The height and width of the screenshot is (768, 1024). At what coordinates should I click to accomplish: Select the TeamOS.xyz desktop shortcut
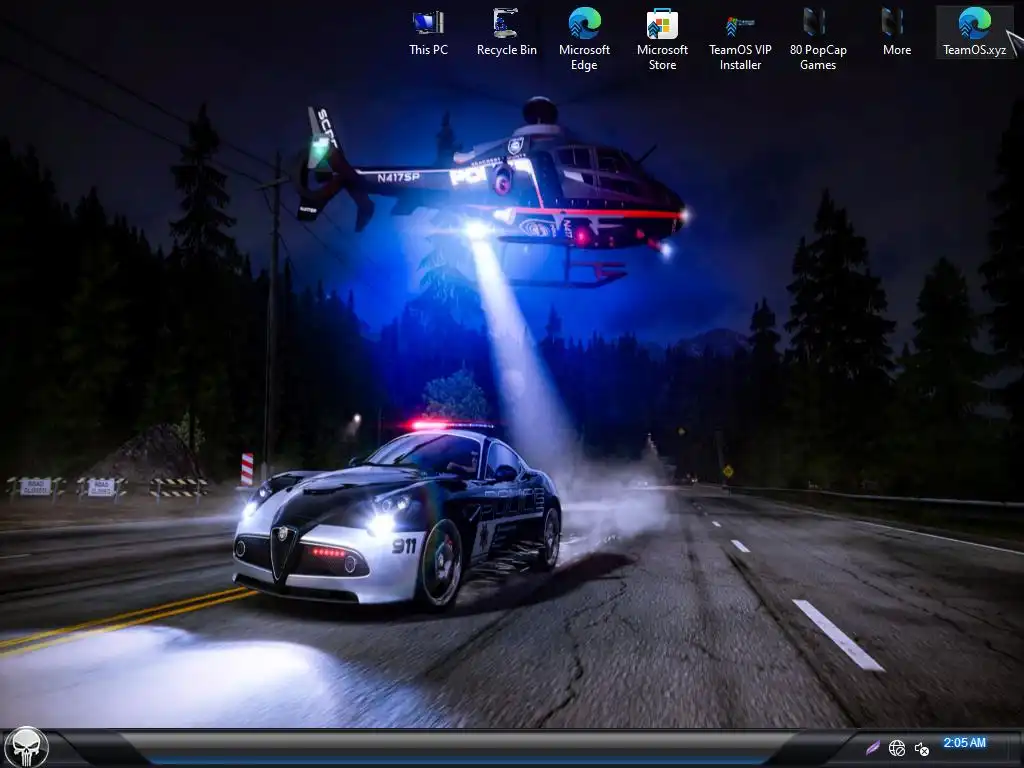point(974,33)
